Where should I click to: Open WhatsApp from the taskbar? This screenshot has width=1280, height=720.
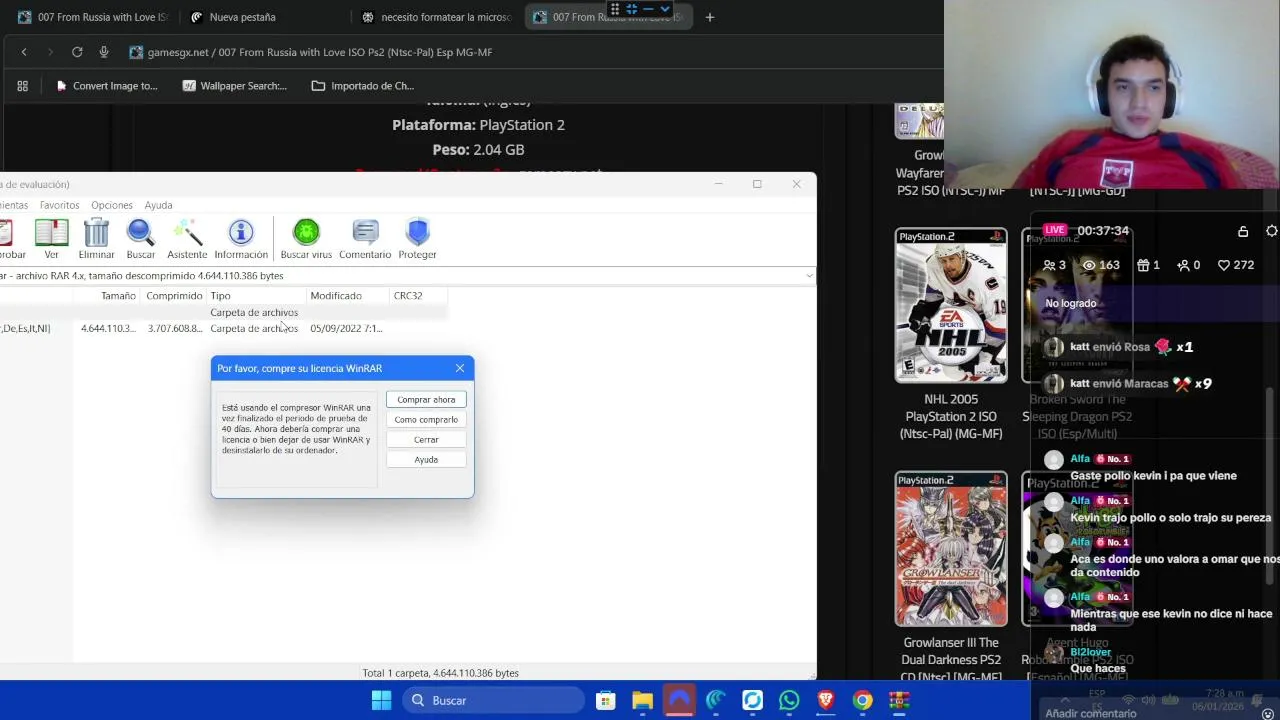[789, 700]
